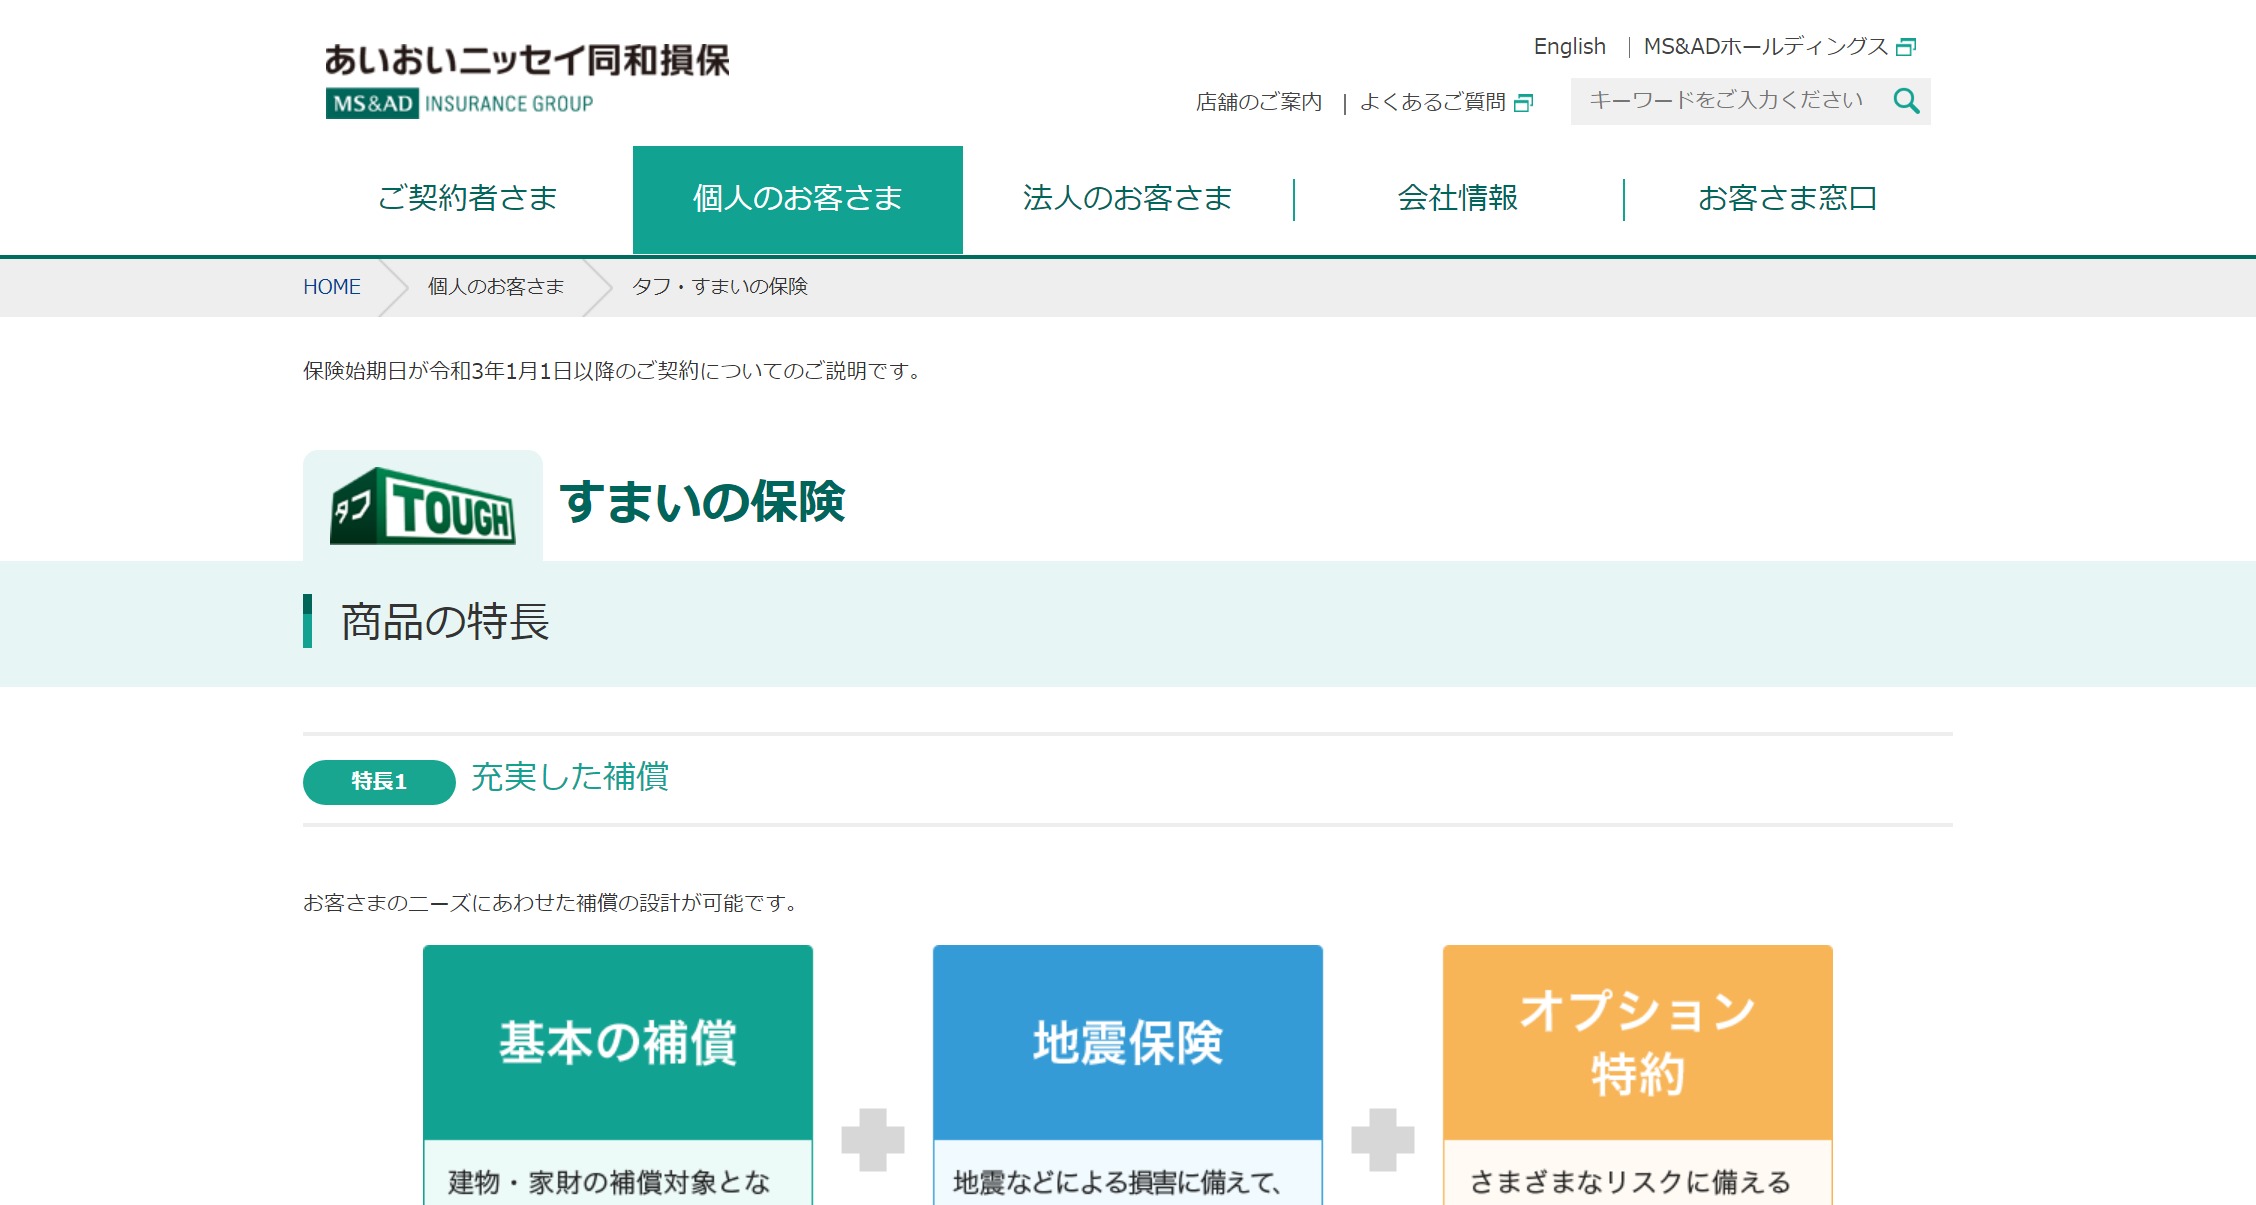Viewport: 2256px width, 1205px height.
Task: Open the ご契約者さま menu
Action: pos(467,199)
